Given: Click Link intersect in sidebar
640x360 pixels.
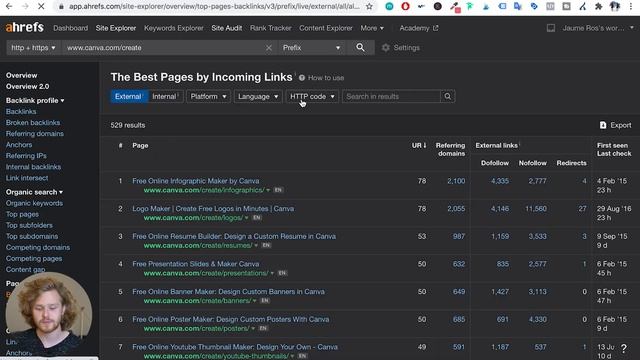Looking at the screenshot, I should pos(27,178).
